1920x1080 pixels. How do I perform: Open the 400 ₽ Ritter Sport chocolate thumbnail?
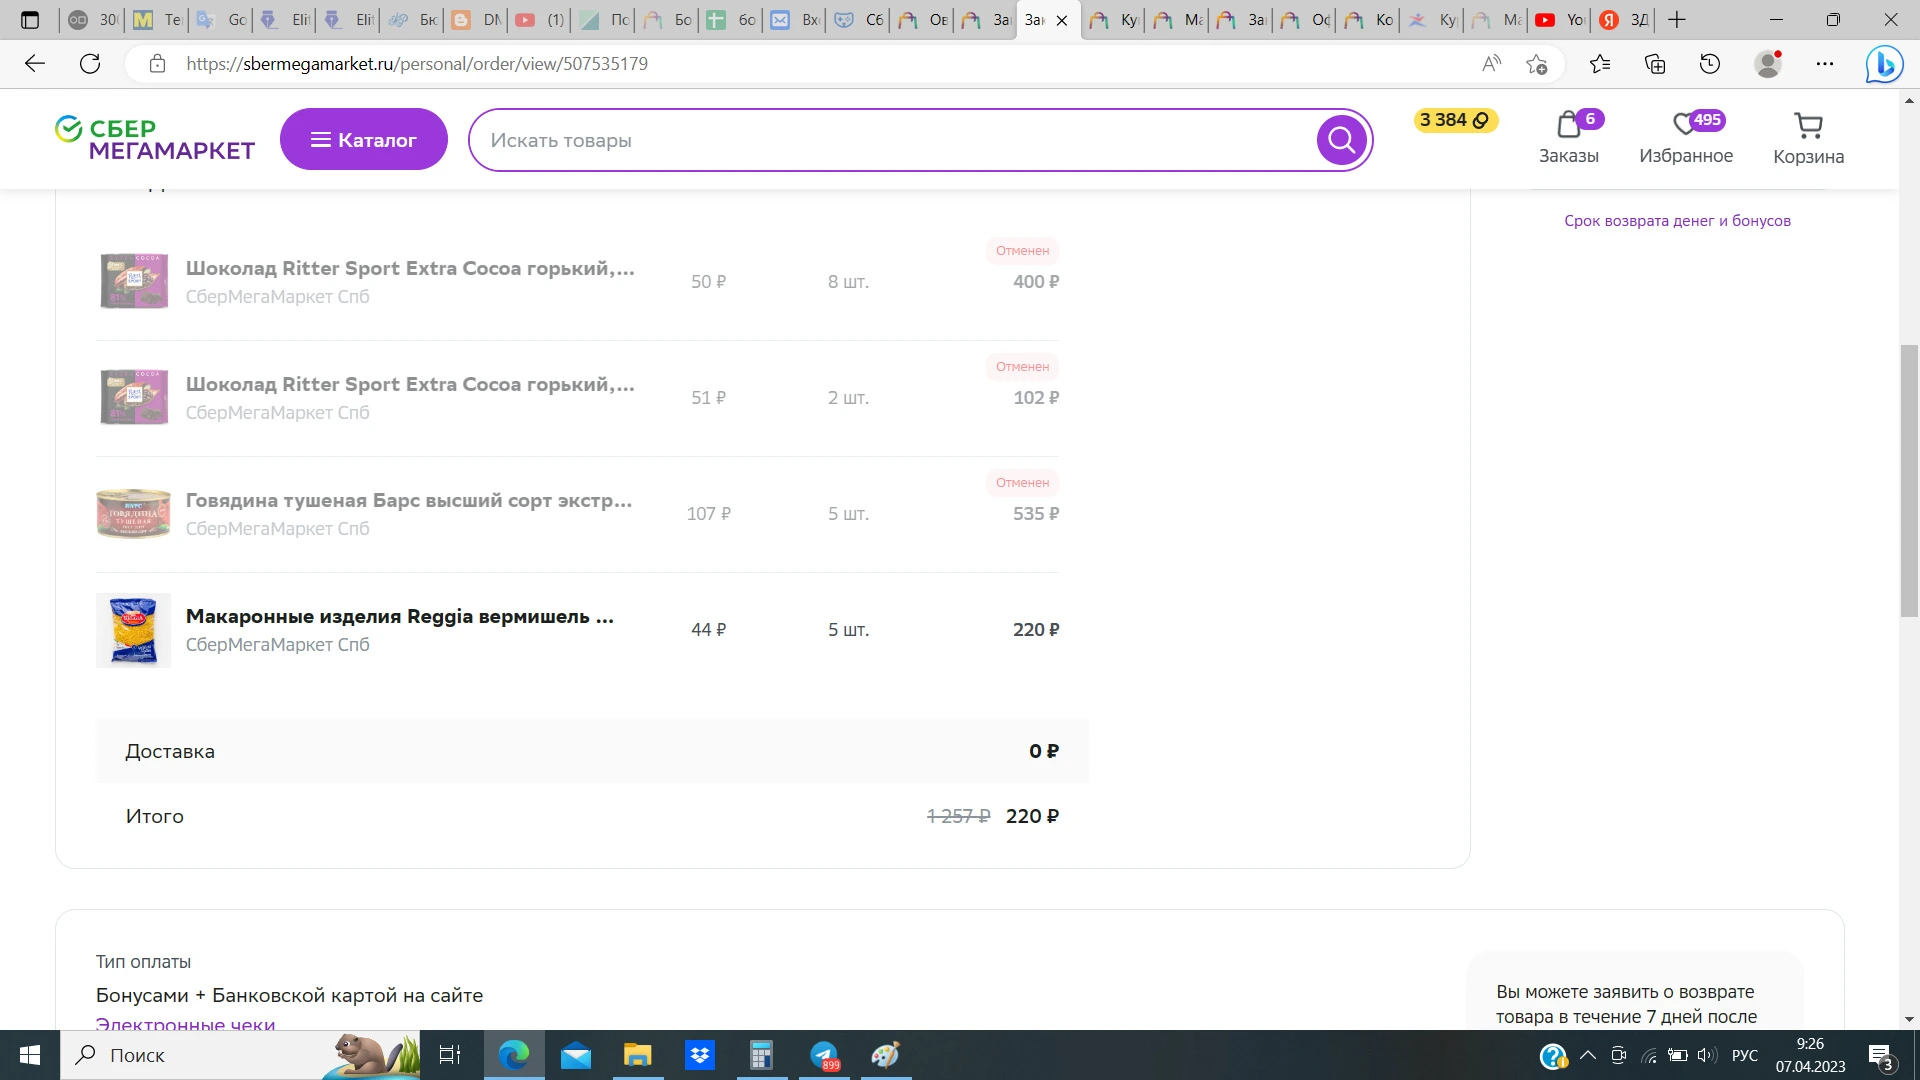point(134,281)
